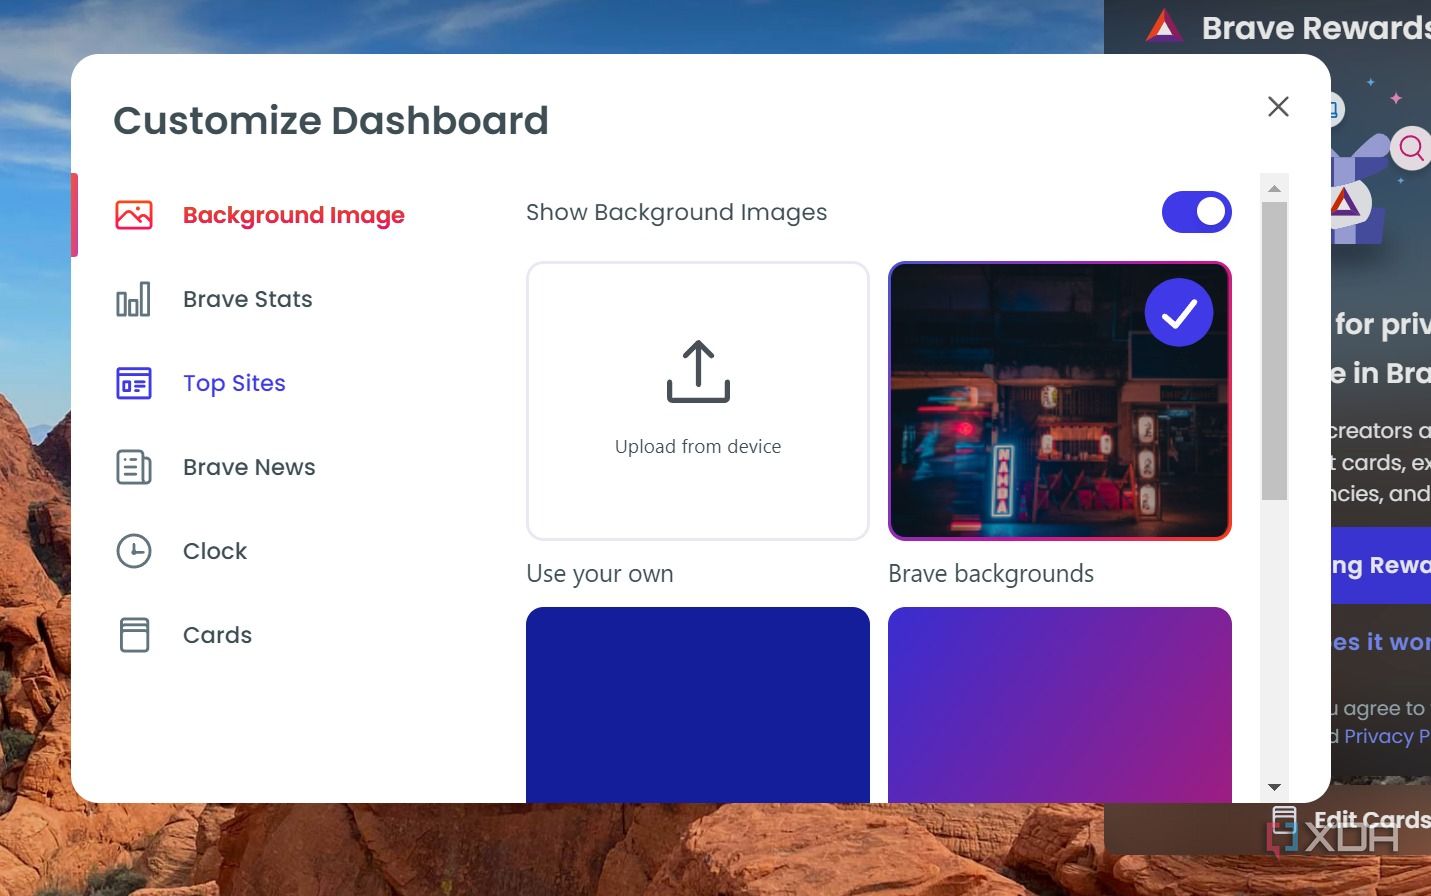Click the Brave Stats bar chart icon

pos(134,299)
